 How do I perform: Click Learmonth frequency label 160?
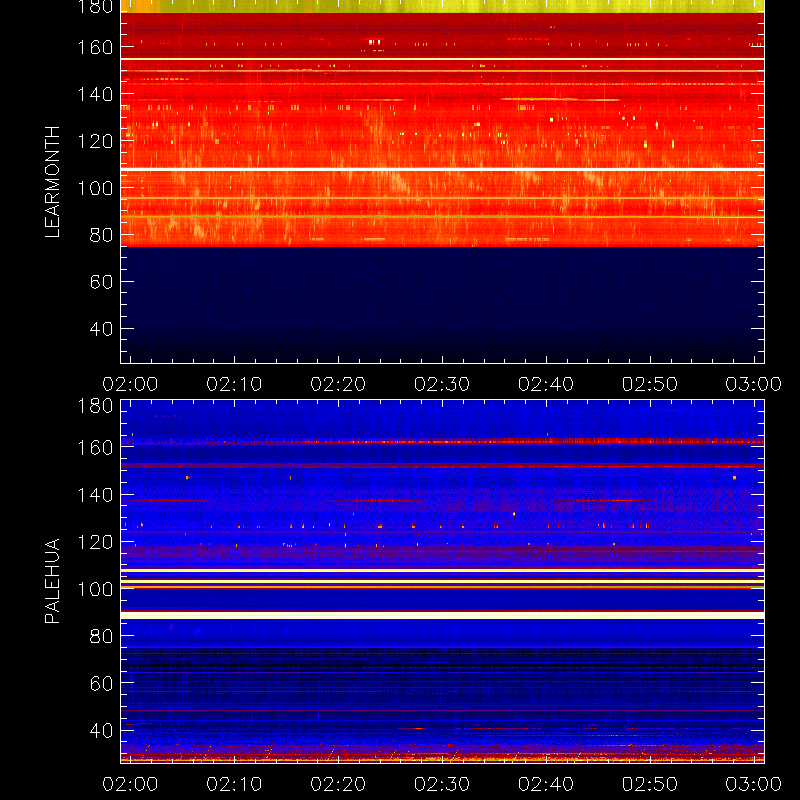(x=95, y=47)
